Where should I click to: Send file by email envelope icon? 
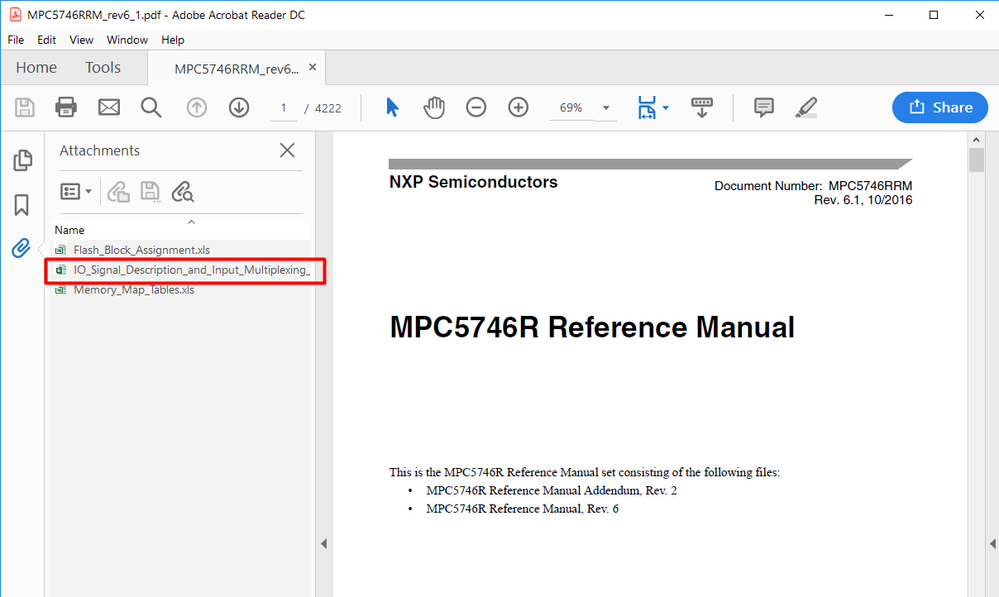(109, 107)
